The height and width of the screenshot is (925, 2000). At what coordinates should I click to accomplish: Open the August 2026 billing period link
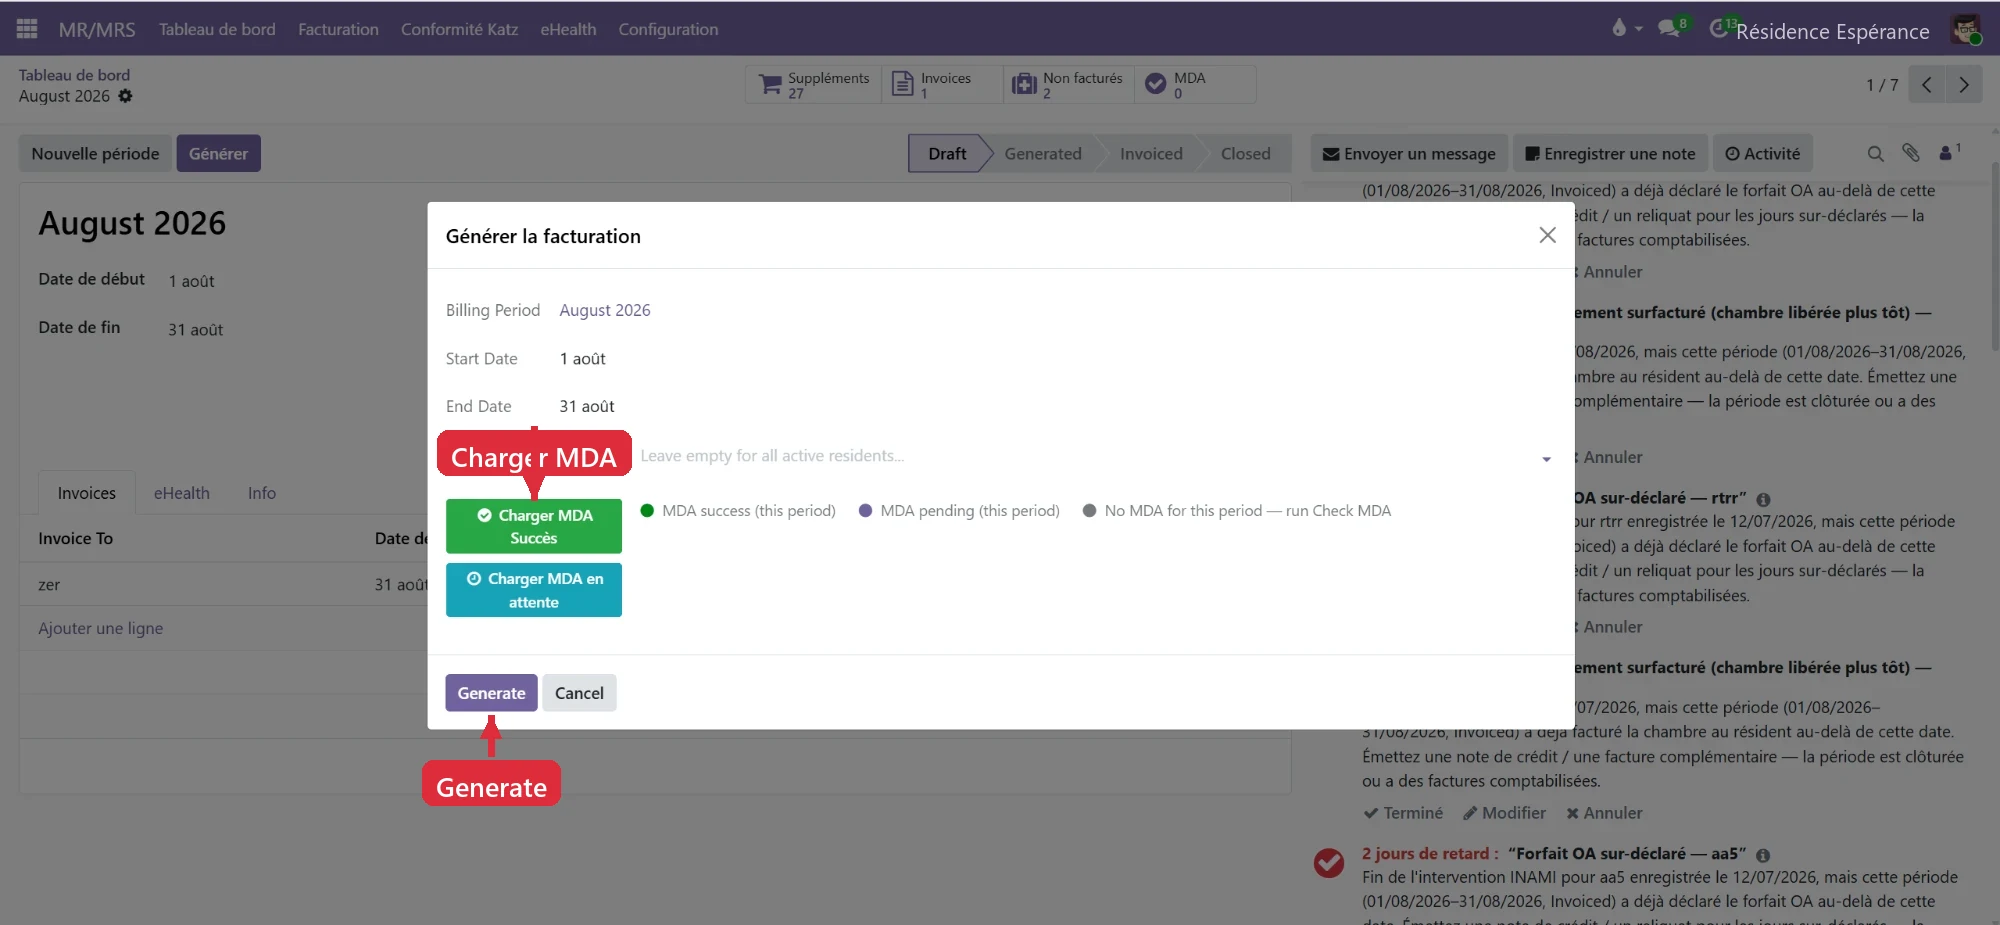[x=605, y=310]
